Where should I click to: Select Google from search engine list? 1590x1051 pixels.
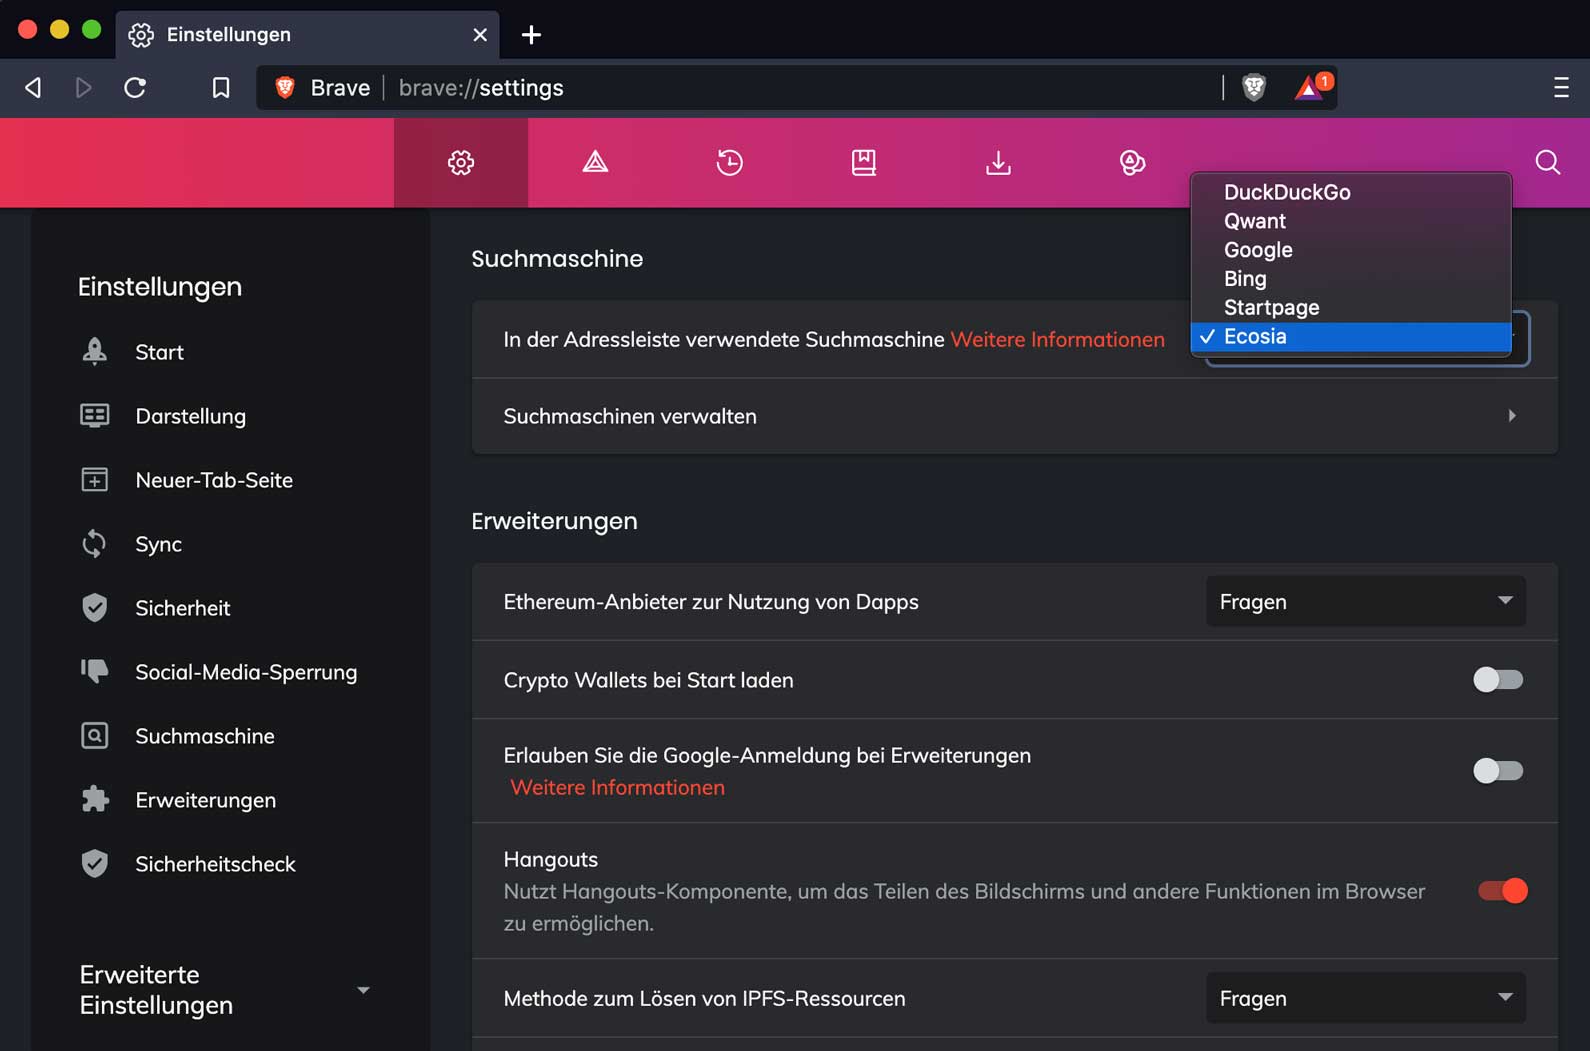1351,250
